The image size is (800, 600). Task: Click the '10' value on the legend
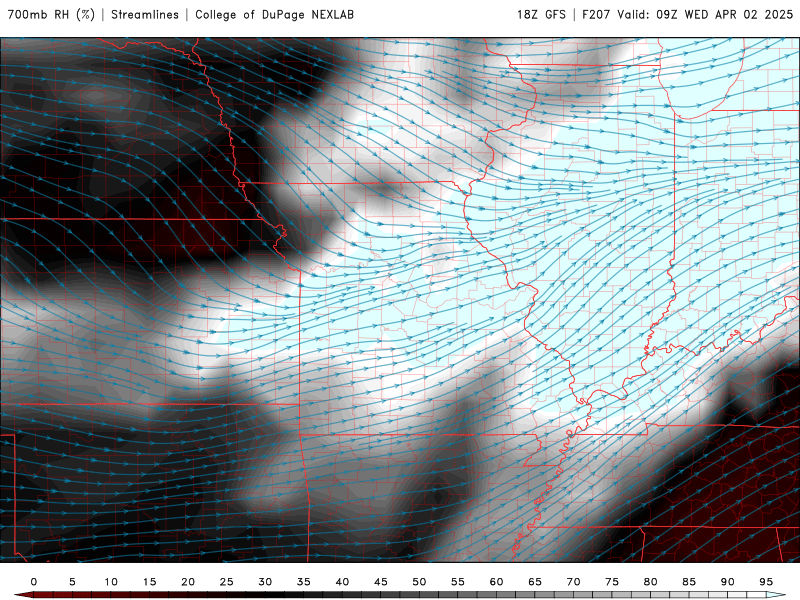111,582
